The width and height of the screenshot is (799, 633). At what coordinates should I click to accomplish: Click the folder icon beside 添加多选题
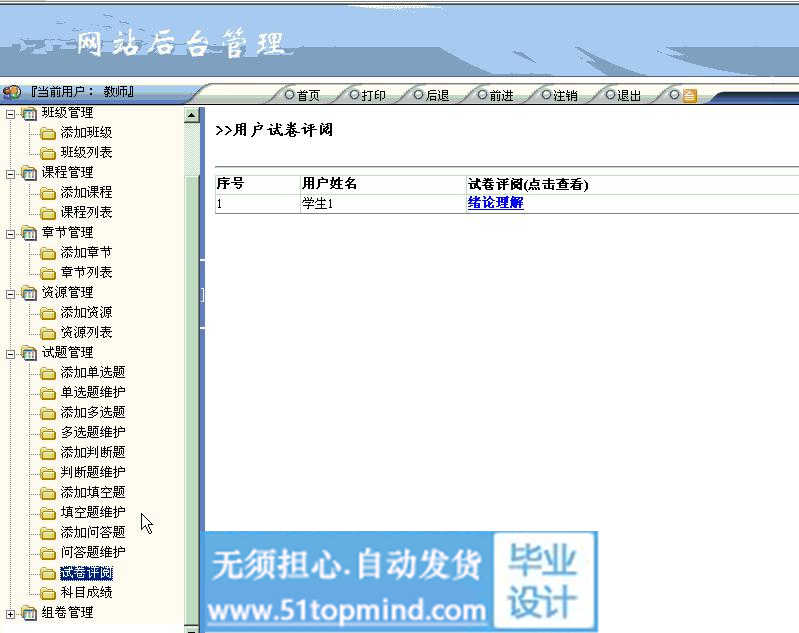(x=48, y=413)
